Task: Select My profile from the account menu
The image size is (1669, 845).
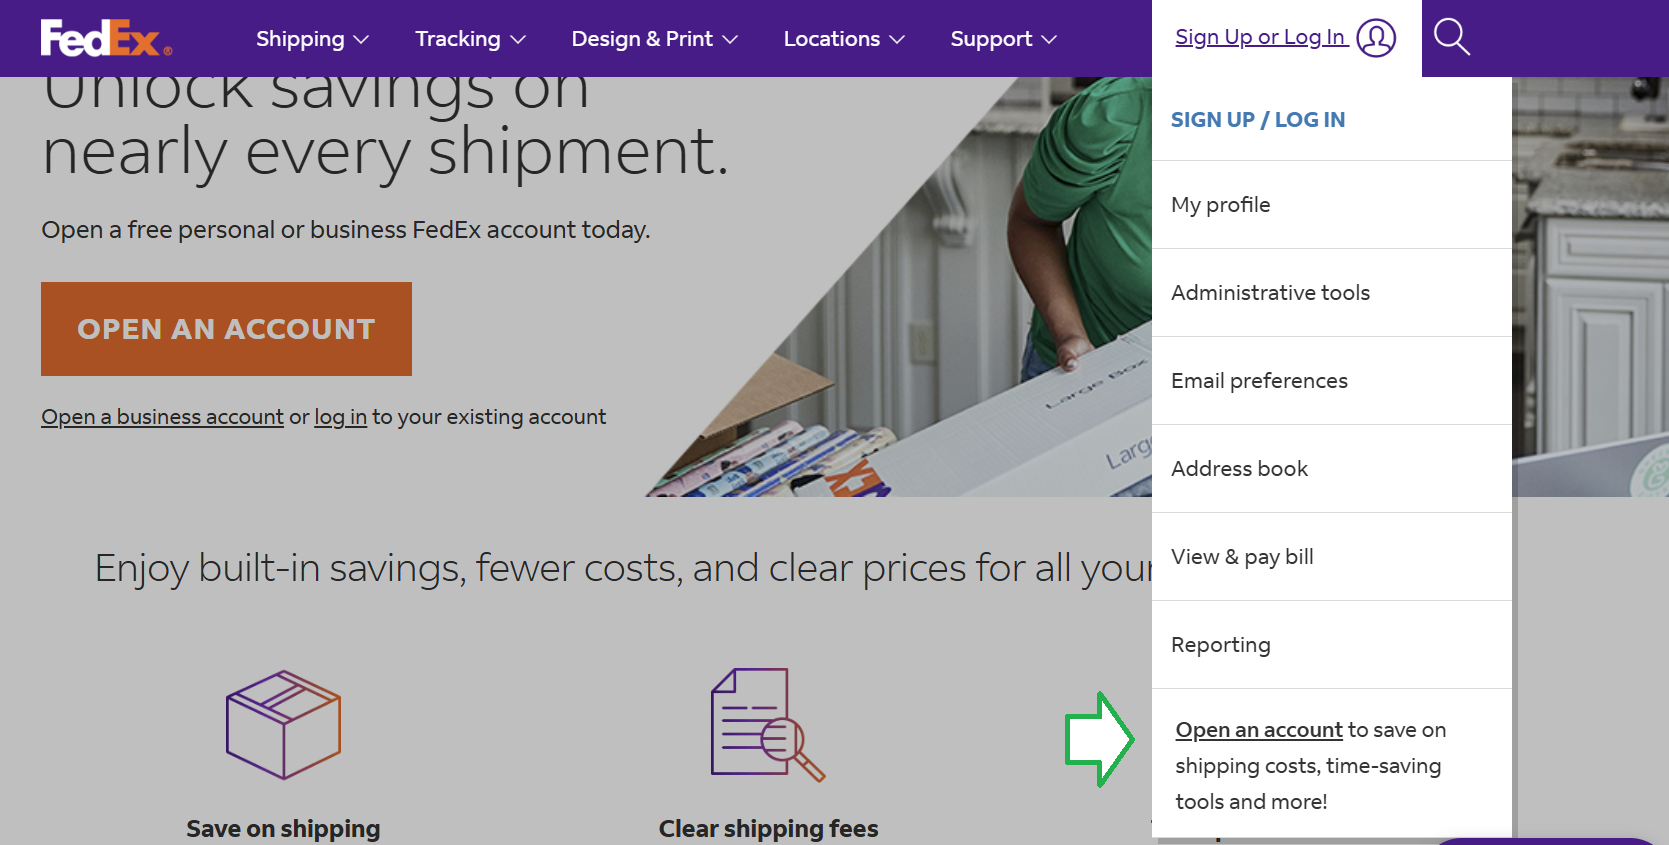Action: (x=1220, y=204)
